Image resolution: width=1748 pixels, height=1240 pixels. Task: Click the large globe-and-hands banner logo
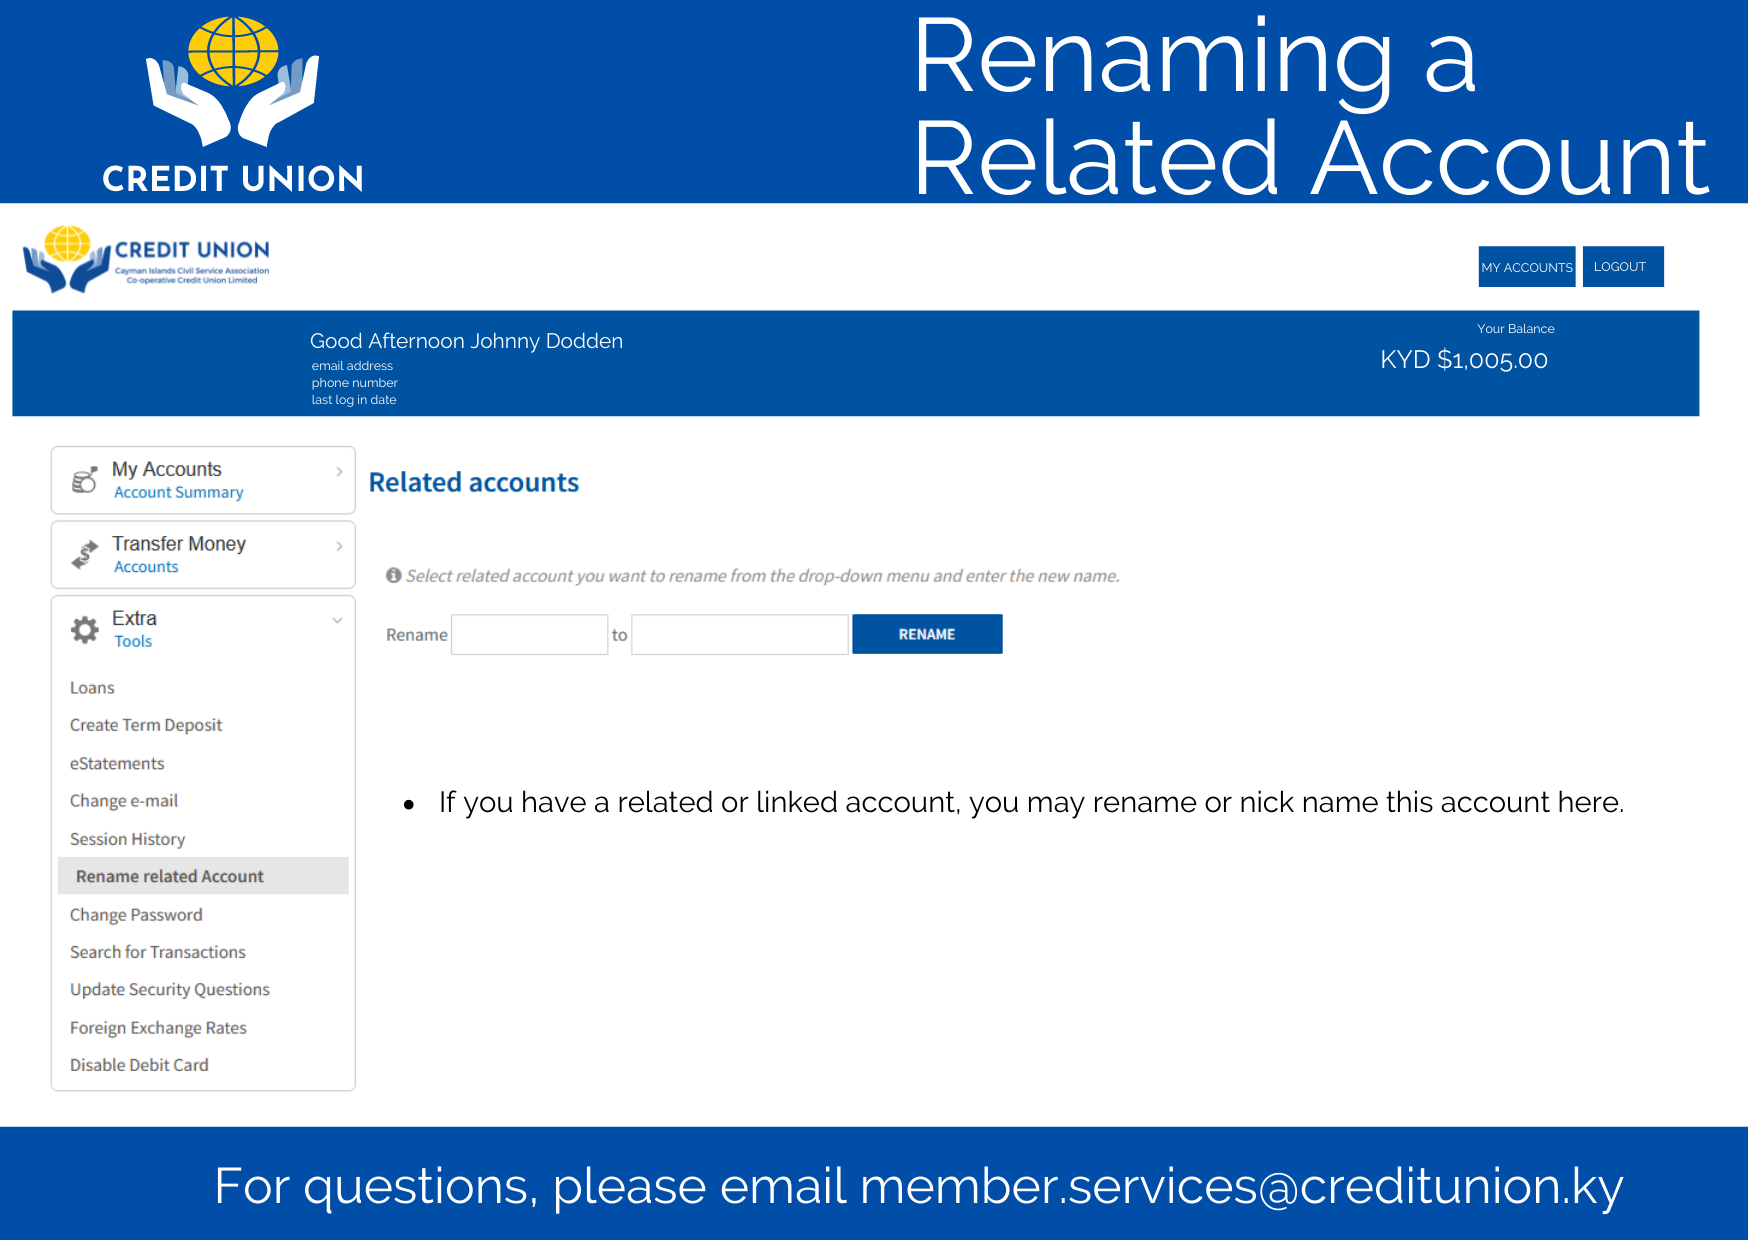pyautogui.click(x=233, y=104)
